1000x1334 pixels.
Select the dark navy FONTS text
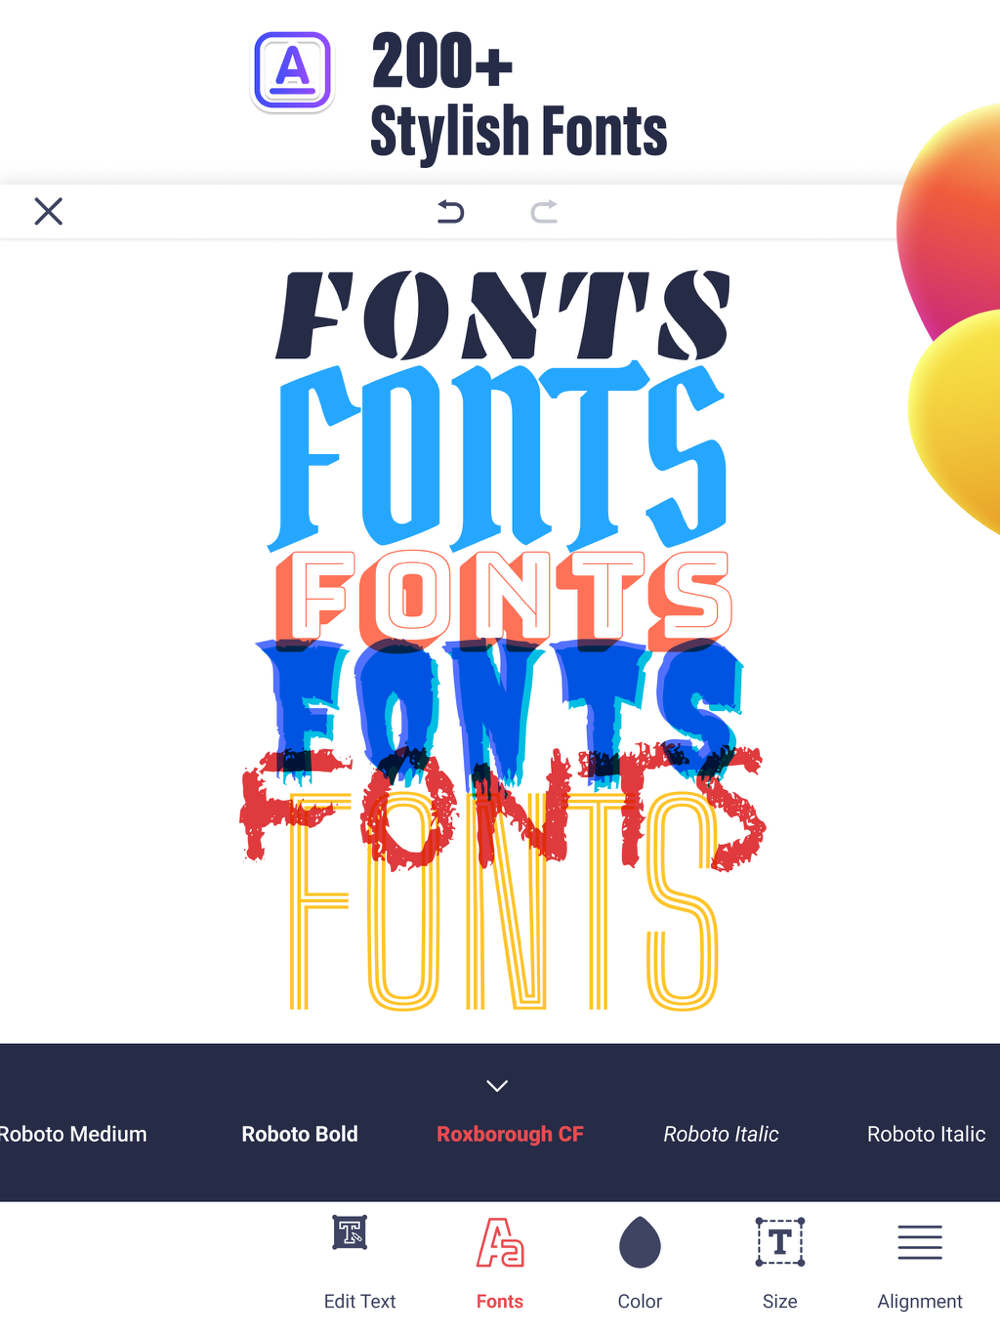[503, 315]
